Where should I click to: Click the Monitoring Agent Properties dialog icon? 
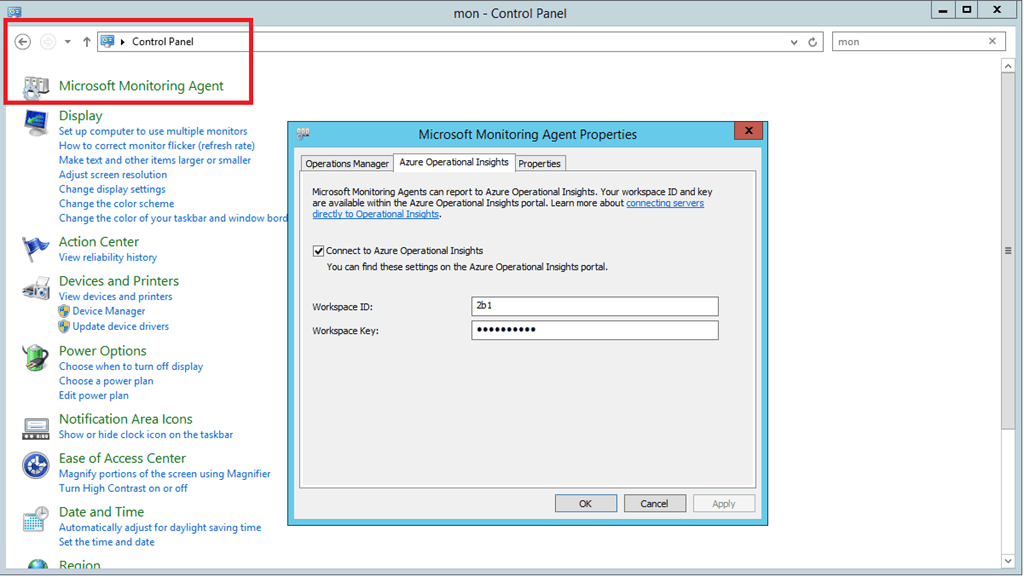coord(303,134)
